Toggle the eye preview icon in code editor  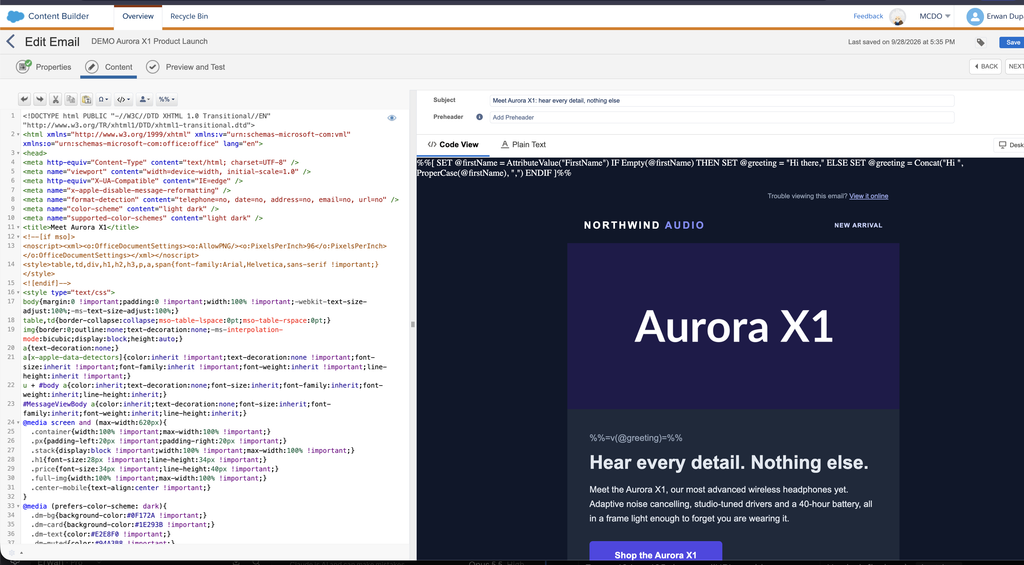pyautogui.click(x=392, y=118)
